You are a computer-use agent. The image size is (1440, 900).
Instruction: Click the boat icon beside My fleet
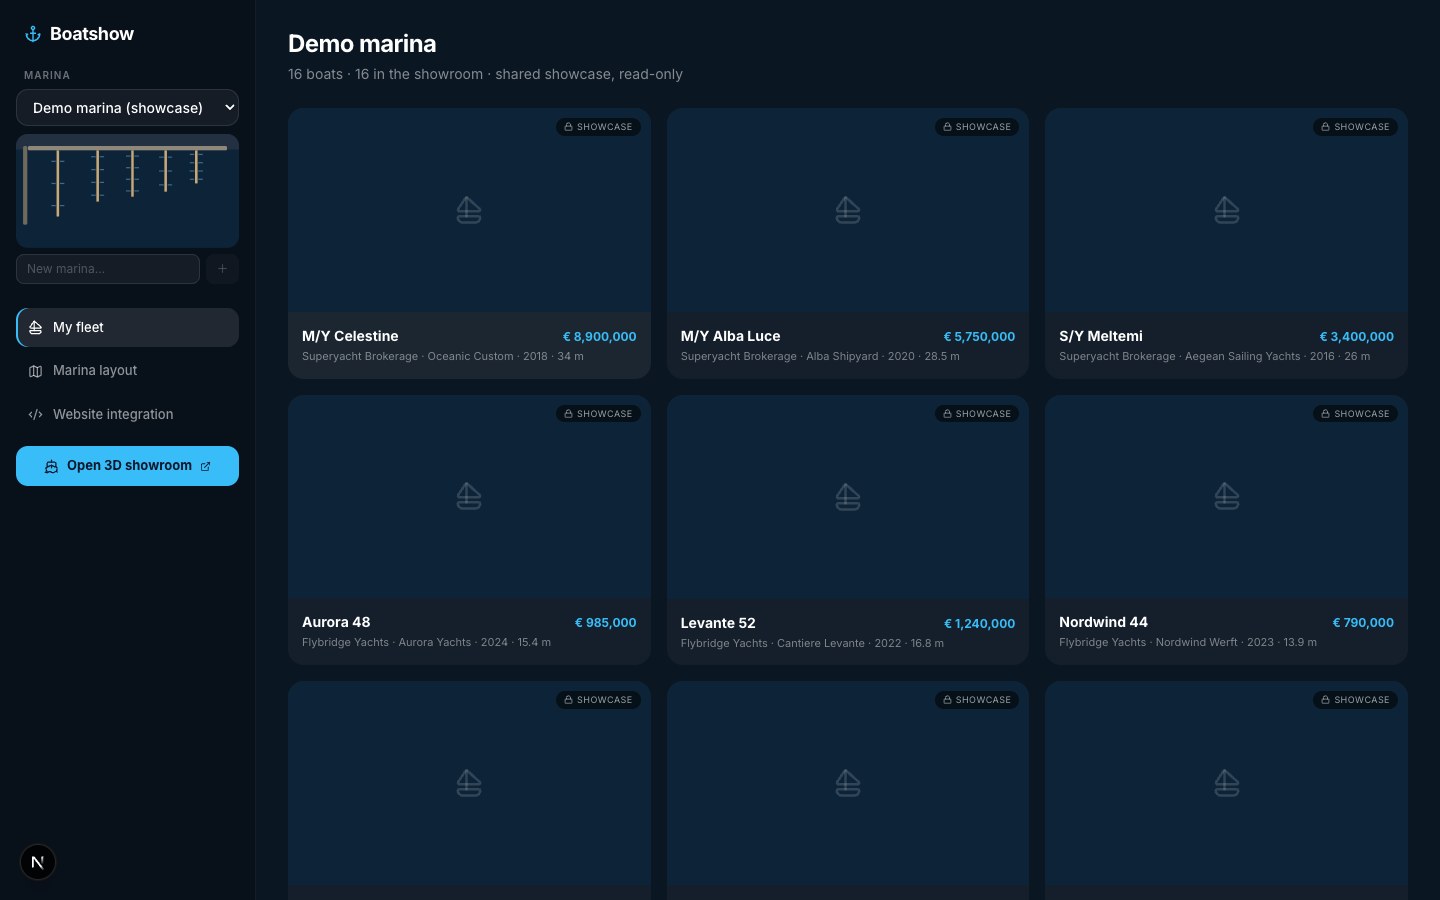pos(35,328)
